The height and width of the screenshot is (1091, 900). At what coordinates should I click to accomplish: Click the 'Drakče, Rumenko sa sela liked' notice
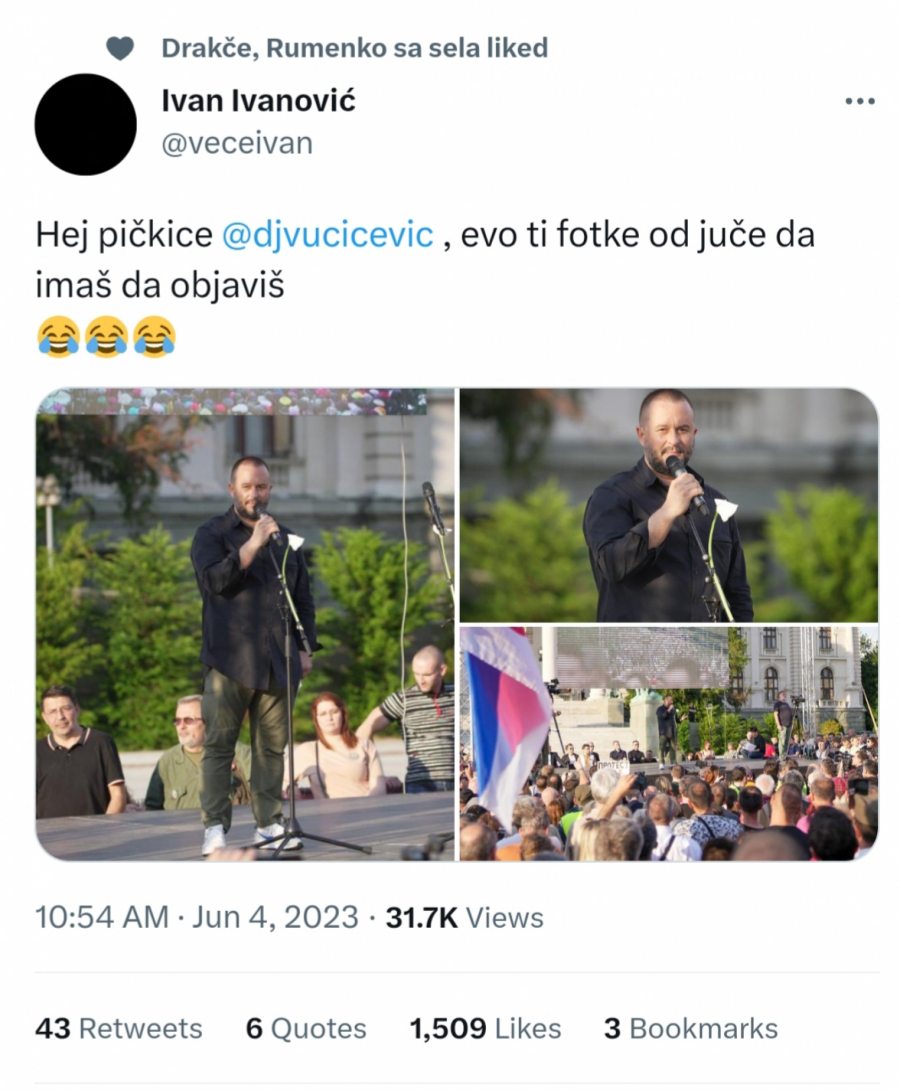point(354,48)
